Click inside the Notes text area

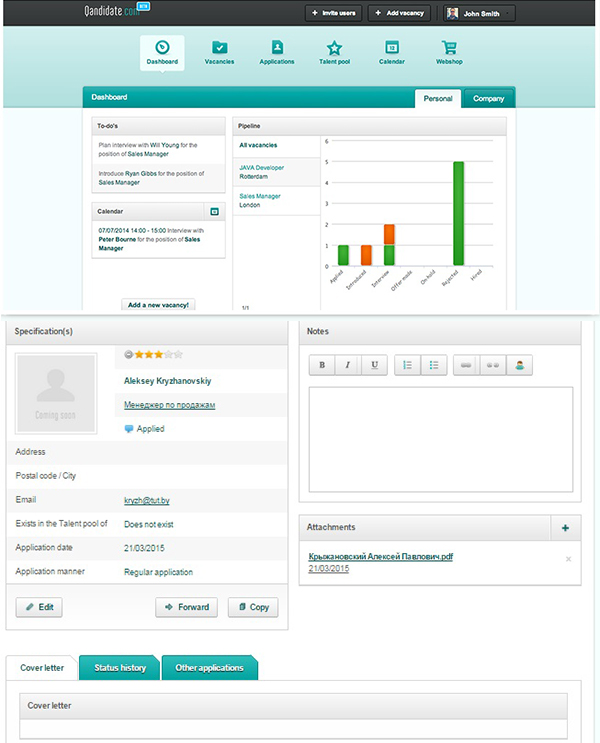click(440, 438)
